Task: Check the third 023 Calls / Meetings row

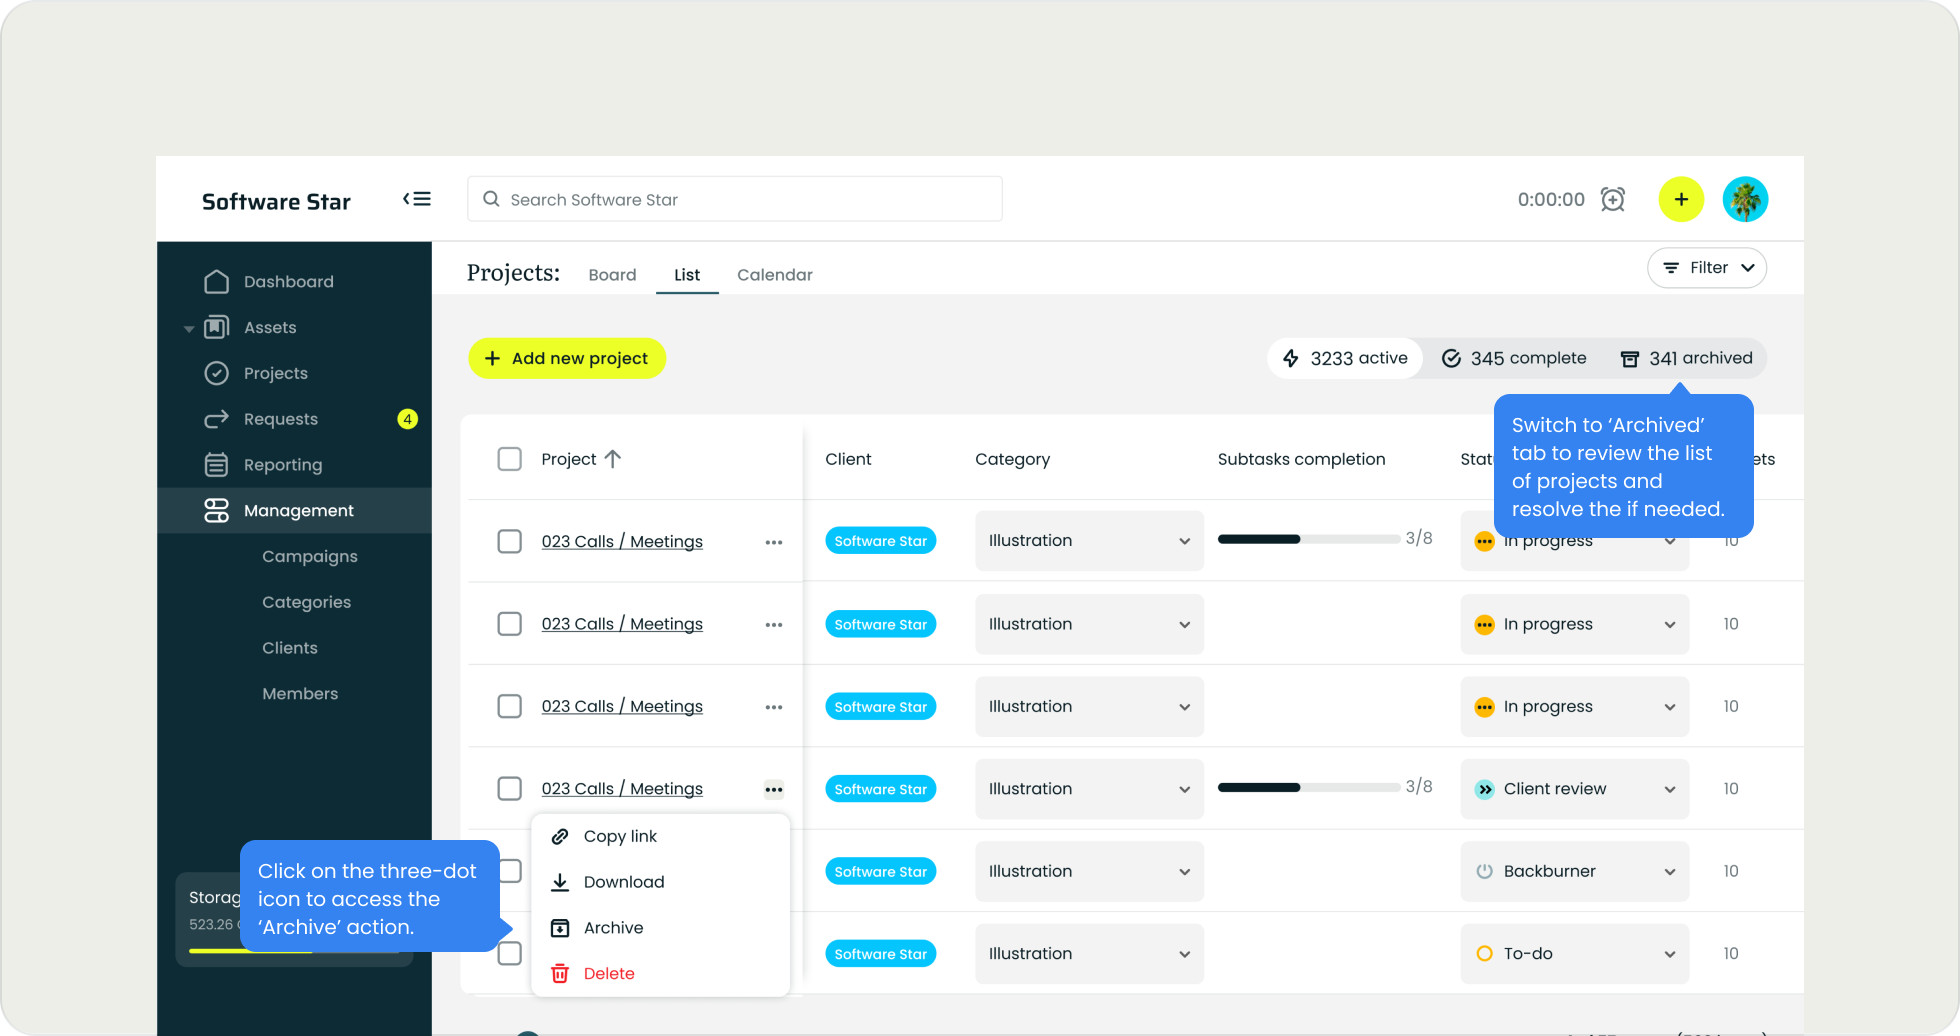Action: click(510, 706)
